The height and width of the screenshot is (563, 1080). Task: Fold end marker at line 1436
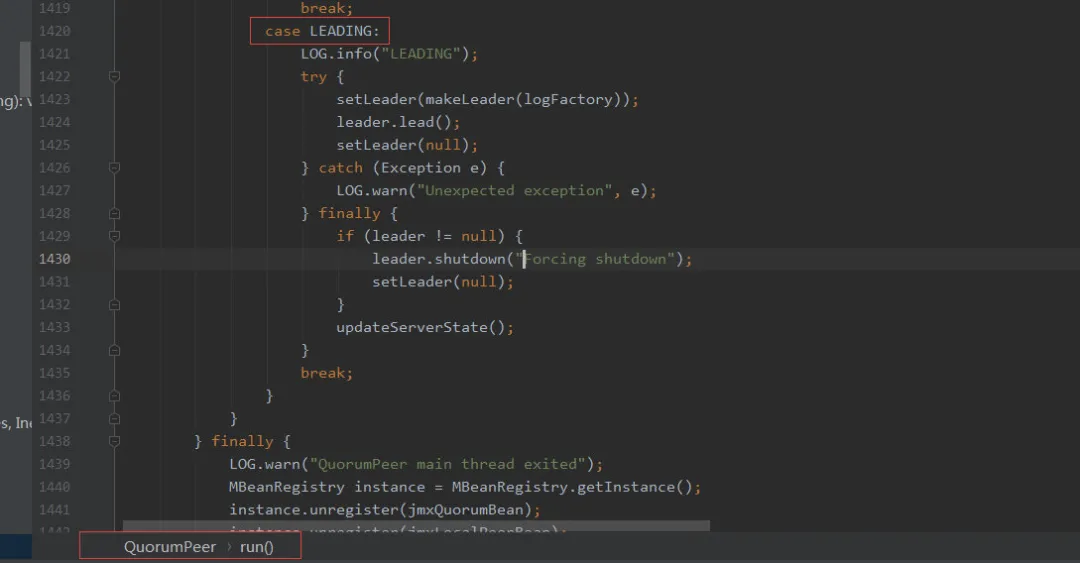click(x=115, y=396)
